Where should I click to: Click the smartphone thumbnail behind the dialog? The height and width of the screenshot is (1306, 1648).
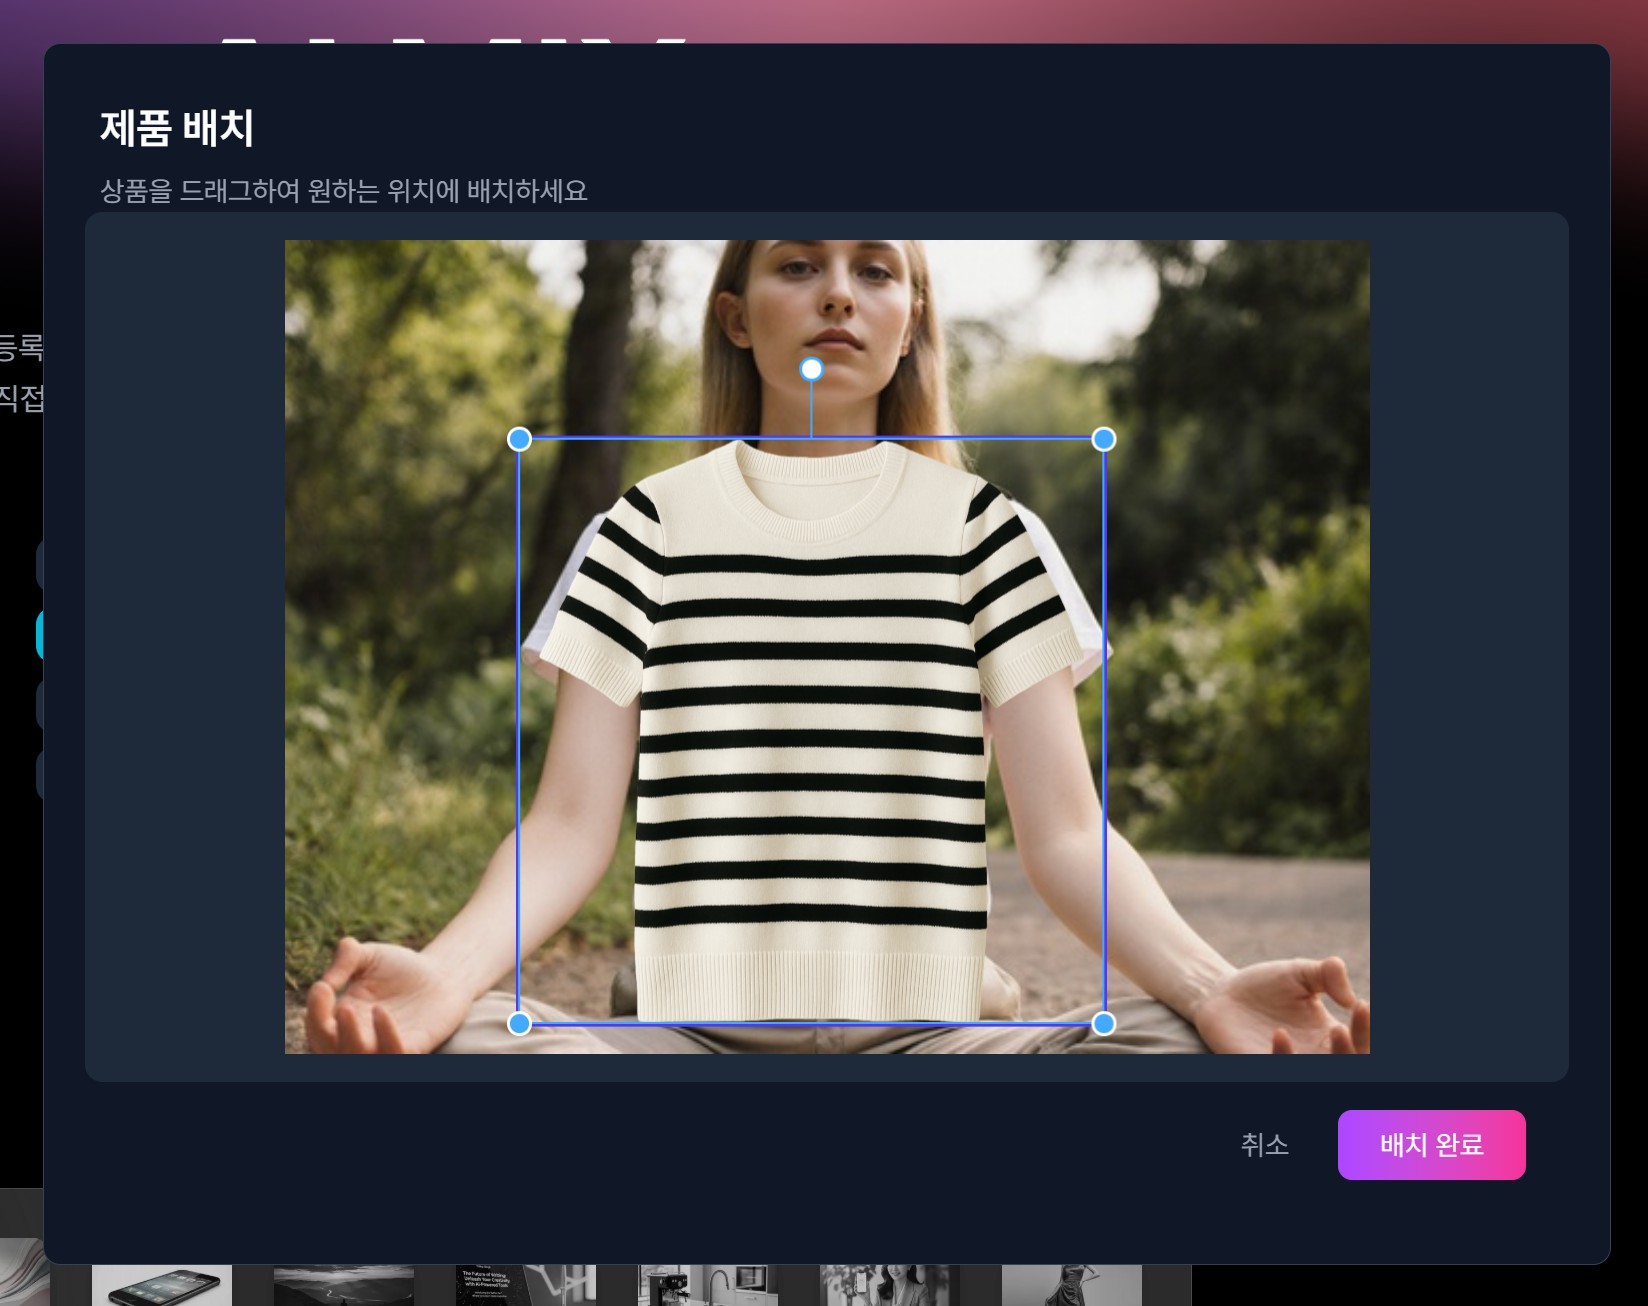tap(162, 1285)
